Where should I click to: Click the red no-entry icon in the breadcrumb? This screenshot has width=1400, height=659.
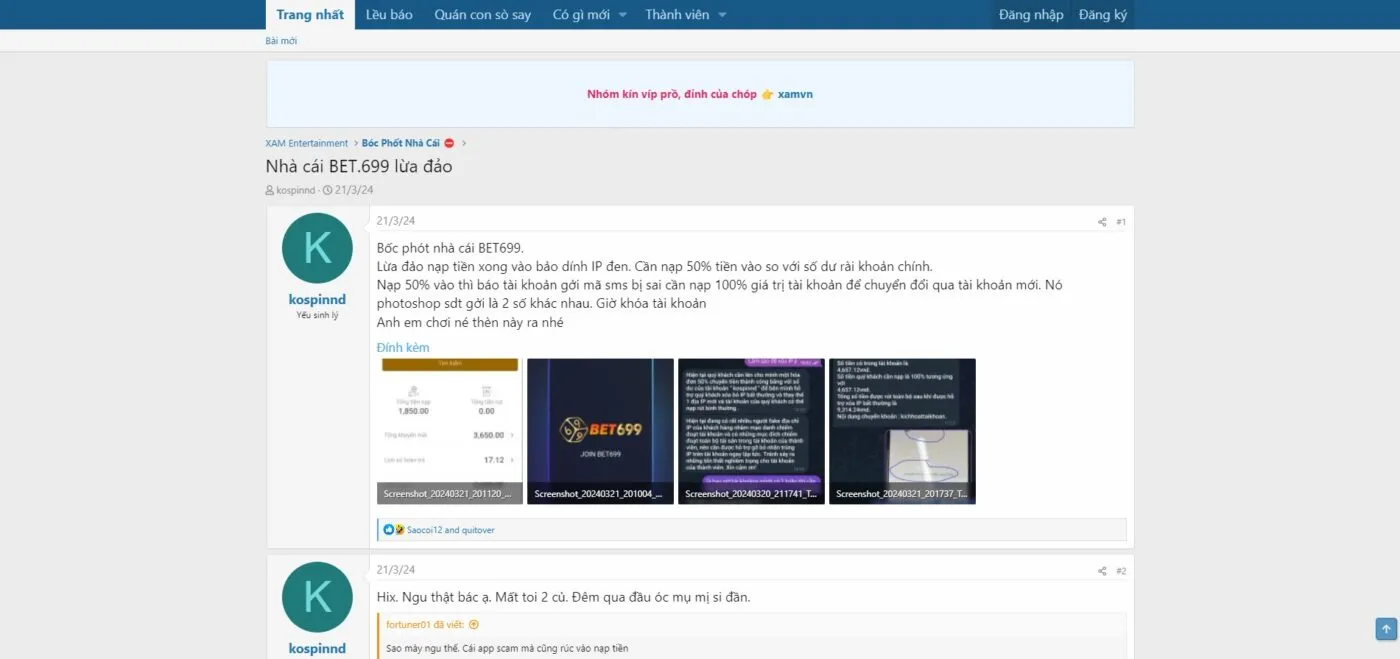(449, 143)
